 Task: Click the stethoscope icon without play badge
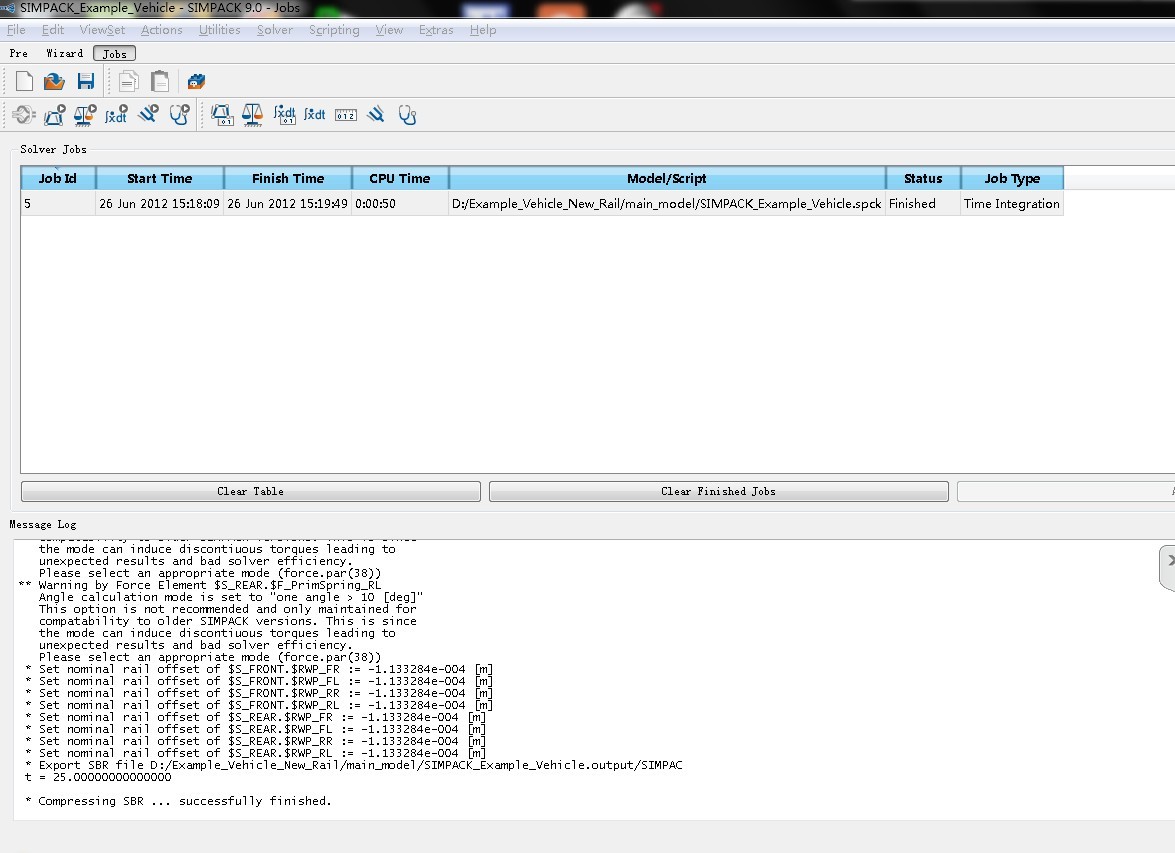tap(407, 115)
